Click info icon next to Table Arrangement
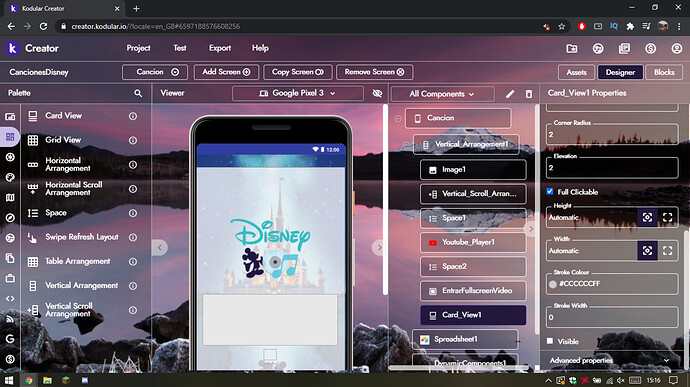 [x=132, y=262]
